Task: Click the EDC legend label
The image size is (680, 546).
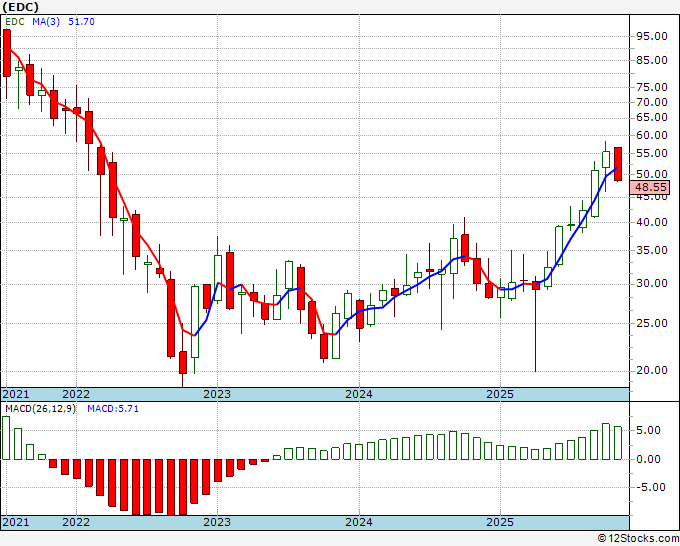Action: point(14,22)
